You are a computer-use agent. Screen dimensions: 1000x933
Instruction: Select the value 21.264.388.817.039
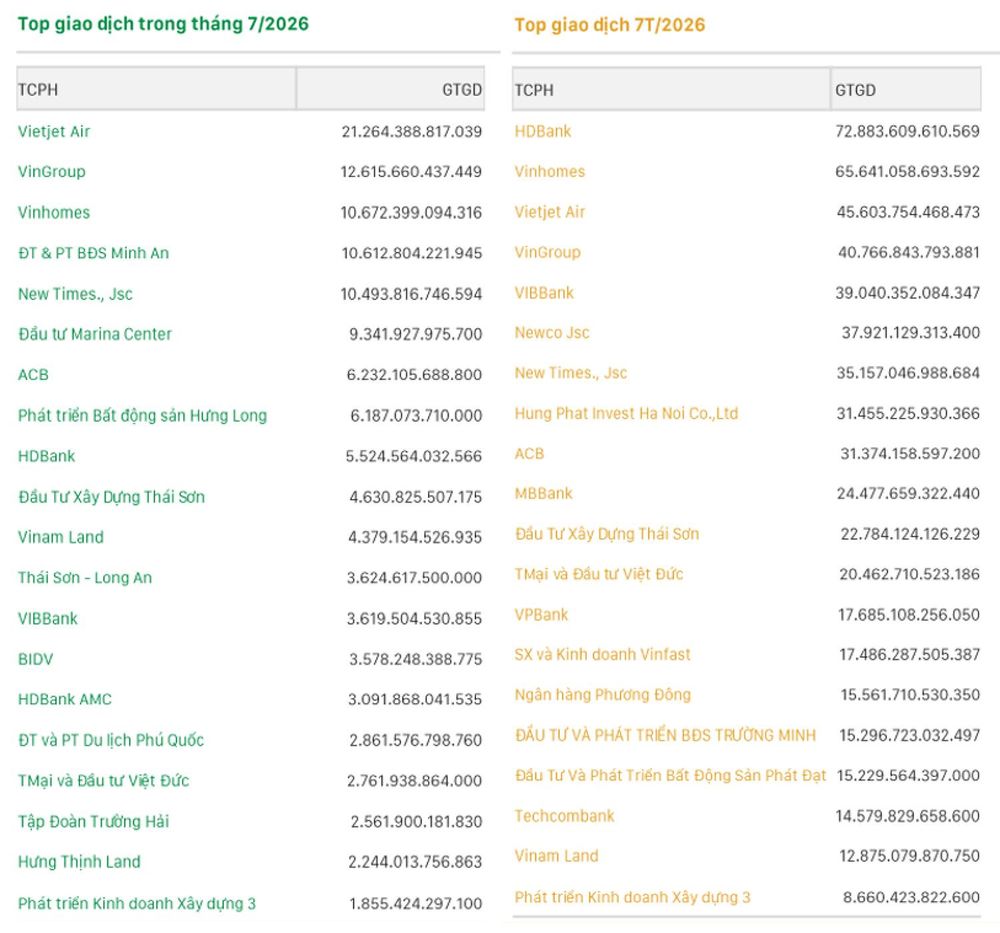point(412,131)
